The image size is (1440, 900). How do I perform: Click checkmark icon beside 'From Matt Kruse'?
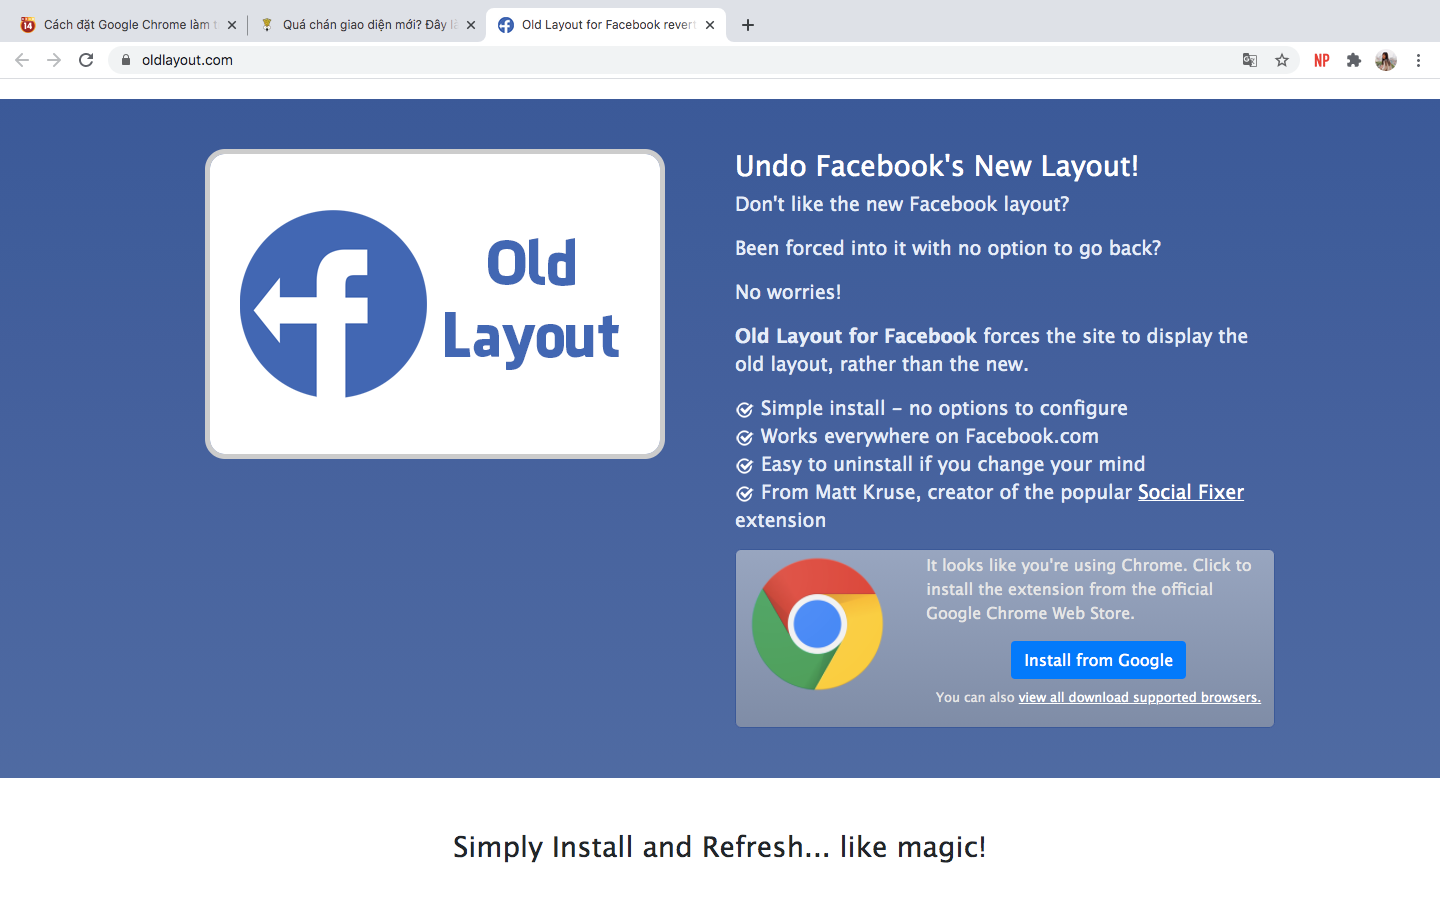pos(744,494)
